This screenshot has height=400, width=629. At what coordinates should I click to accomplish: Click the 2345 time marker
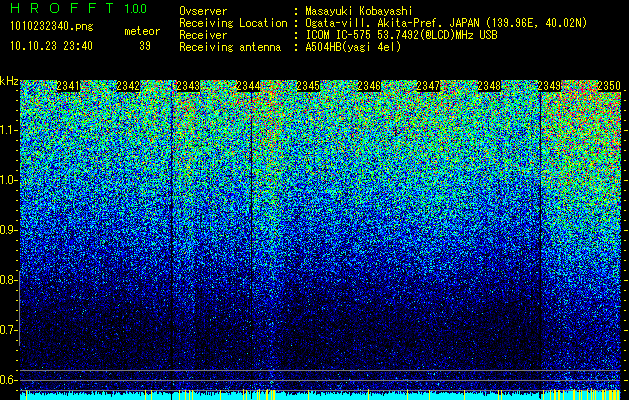tap(308, 86)
